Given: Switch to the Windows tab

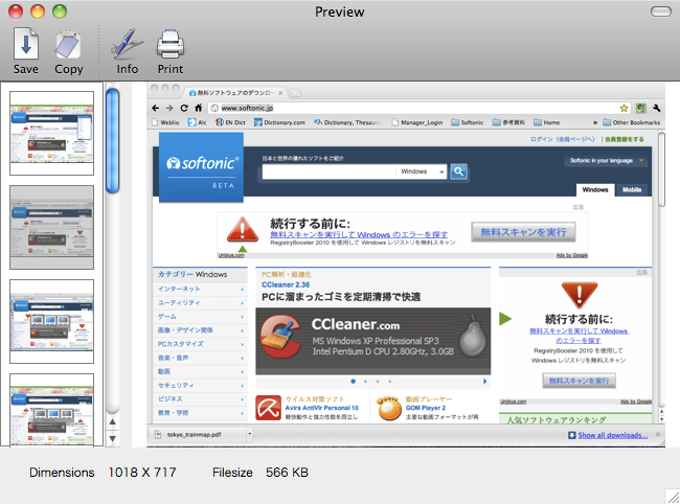Looking at the screenshot, I should [x=595, y=190].
